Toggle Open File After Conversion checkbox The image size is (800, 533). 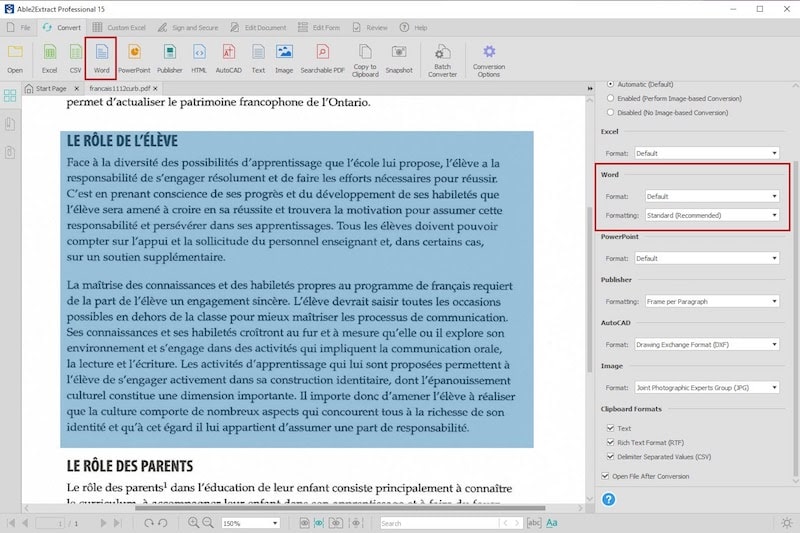click(x=605, y=476)
